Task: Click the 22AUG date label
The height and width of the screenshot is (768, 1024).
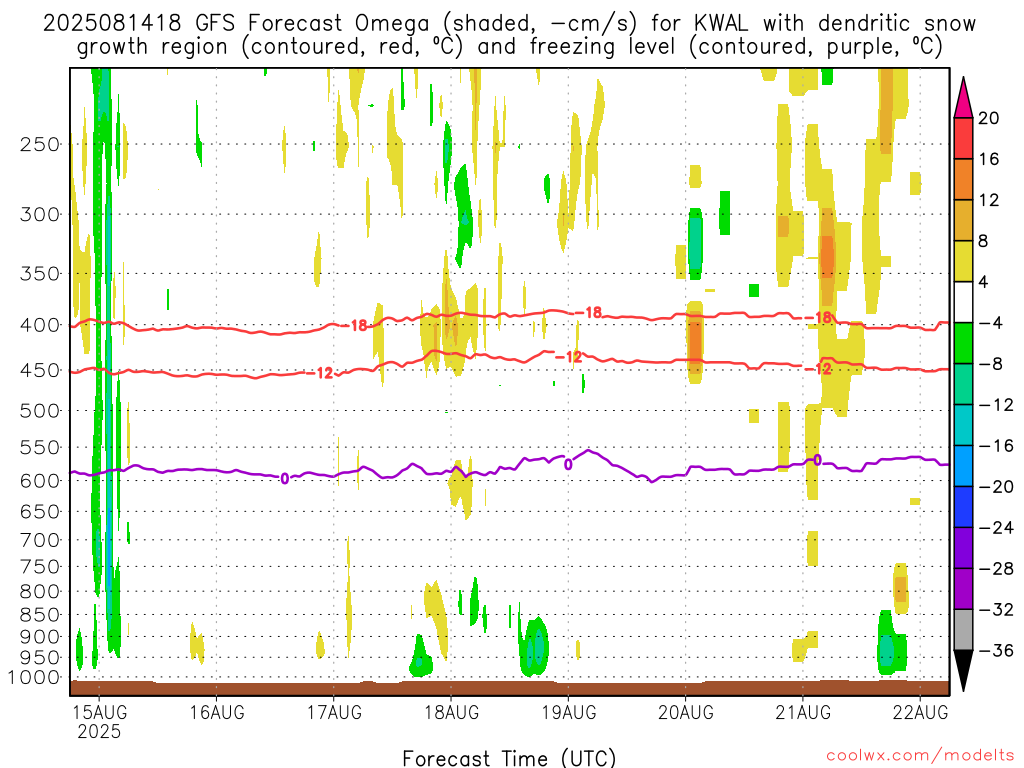Action: coord(920,712)
